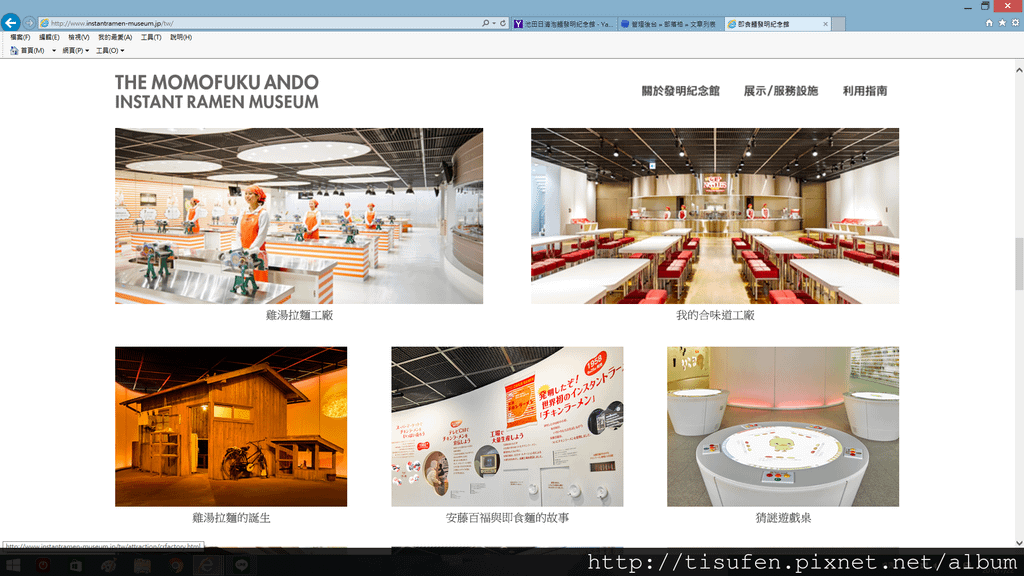1024x576 pixels.
Task: Click the 雞湯拉麵的誕生 caption link
Action: (231, 518)
